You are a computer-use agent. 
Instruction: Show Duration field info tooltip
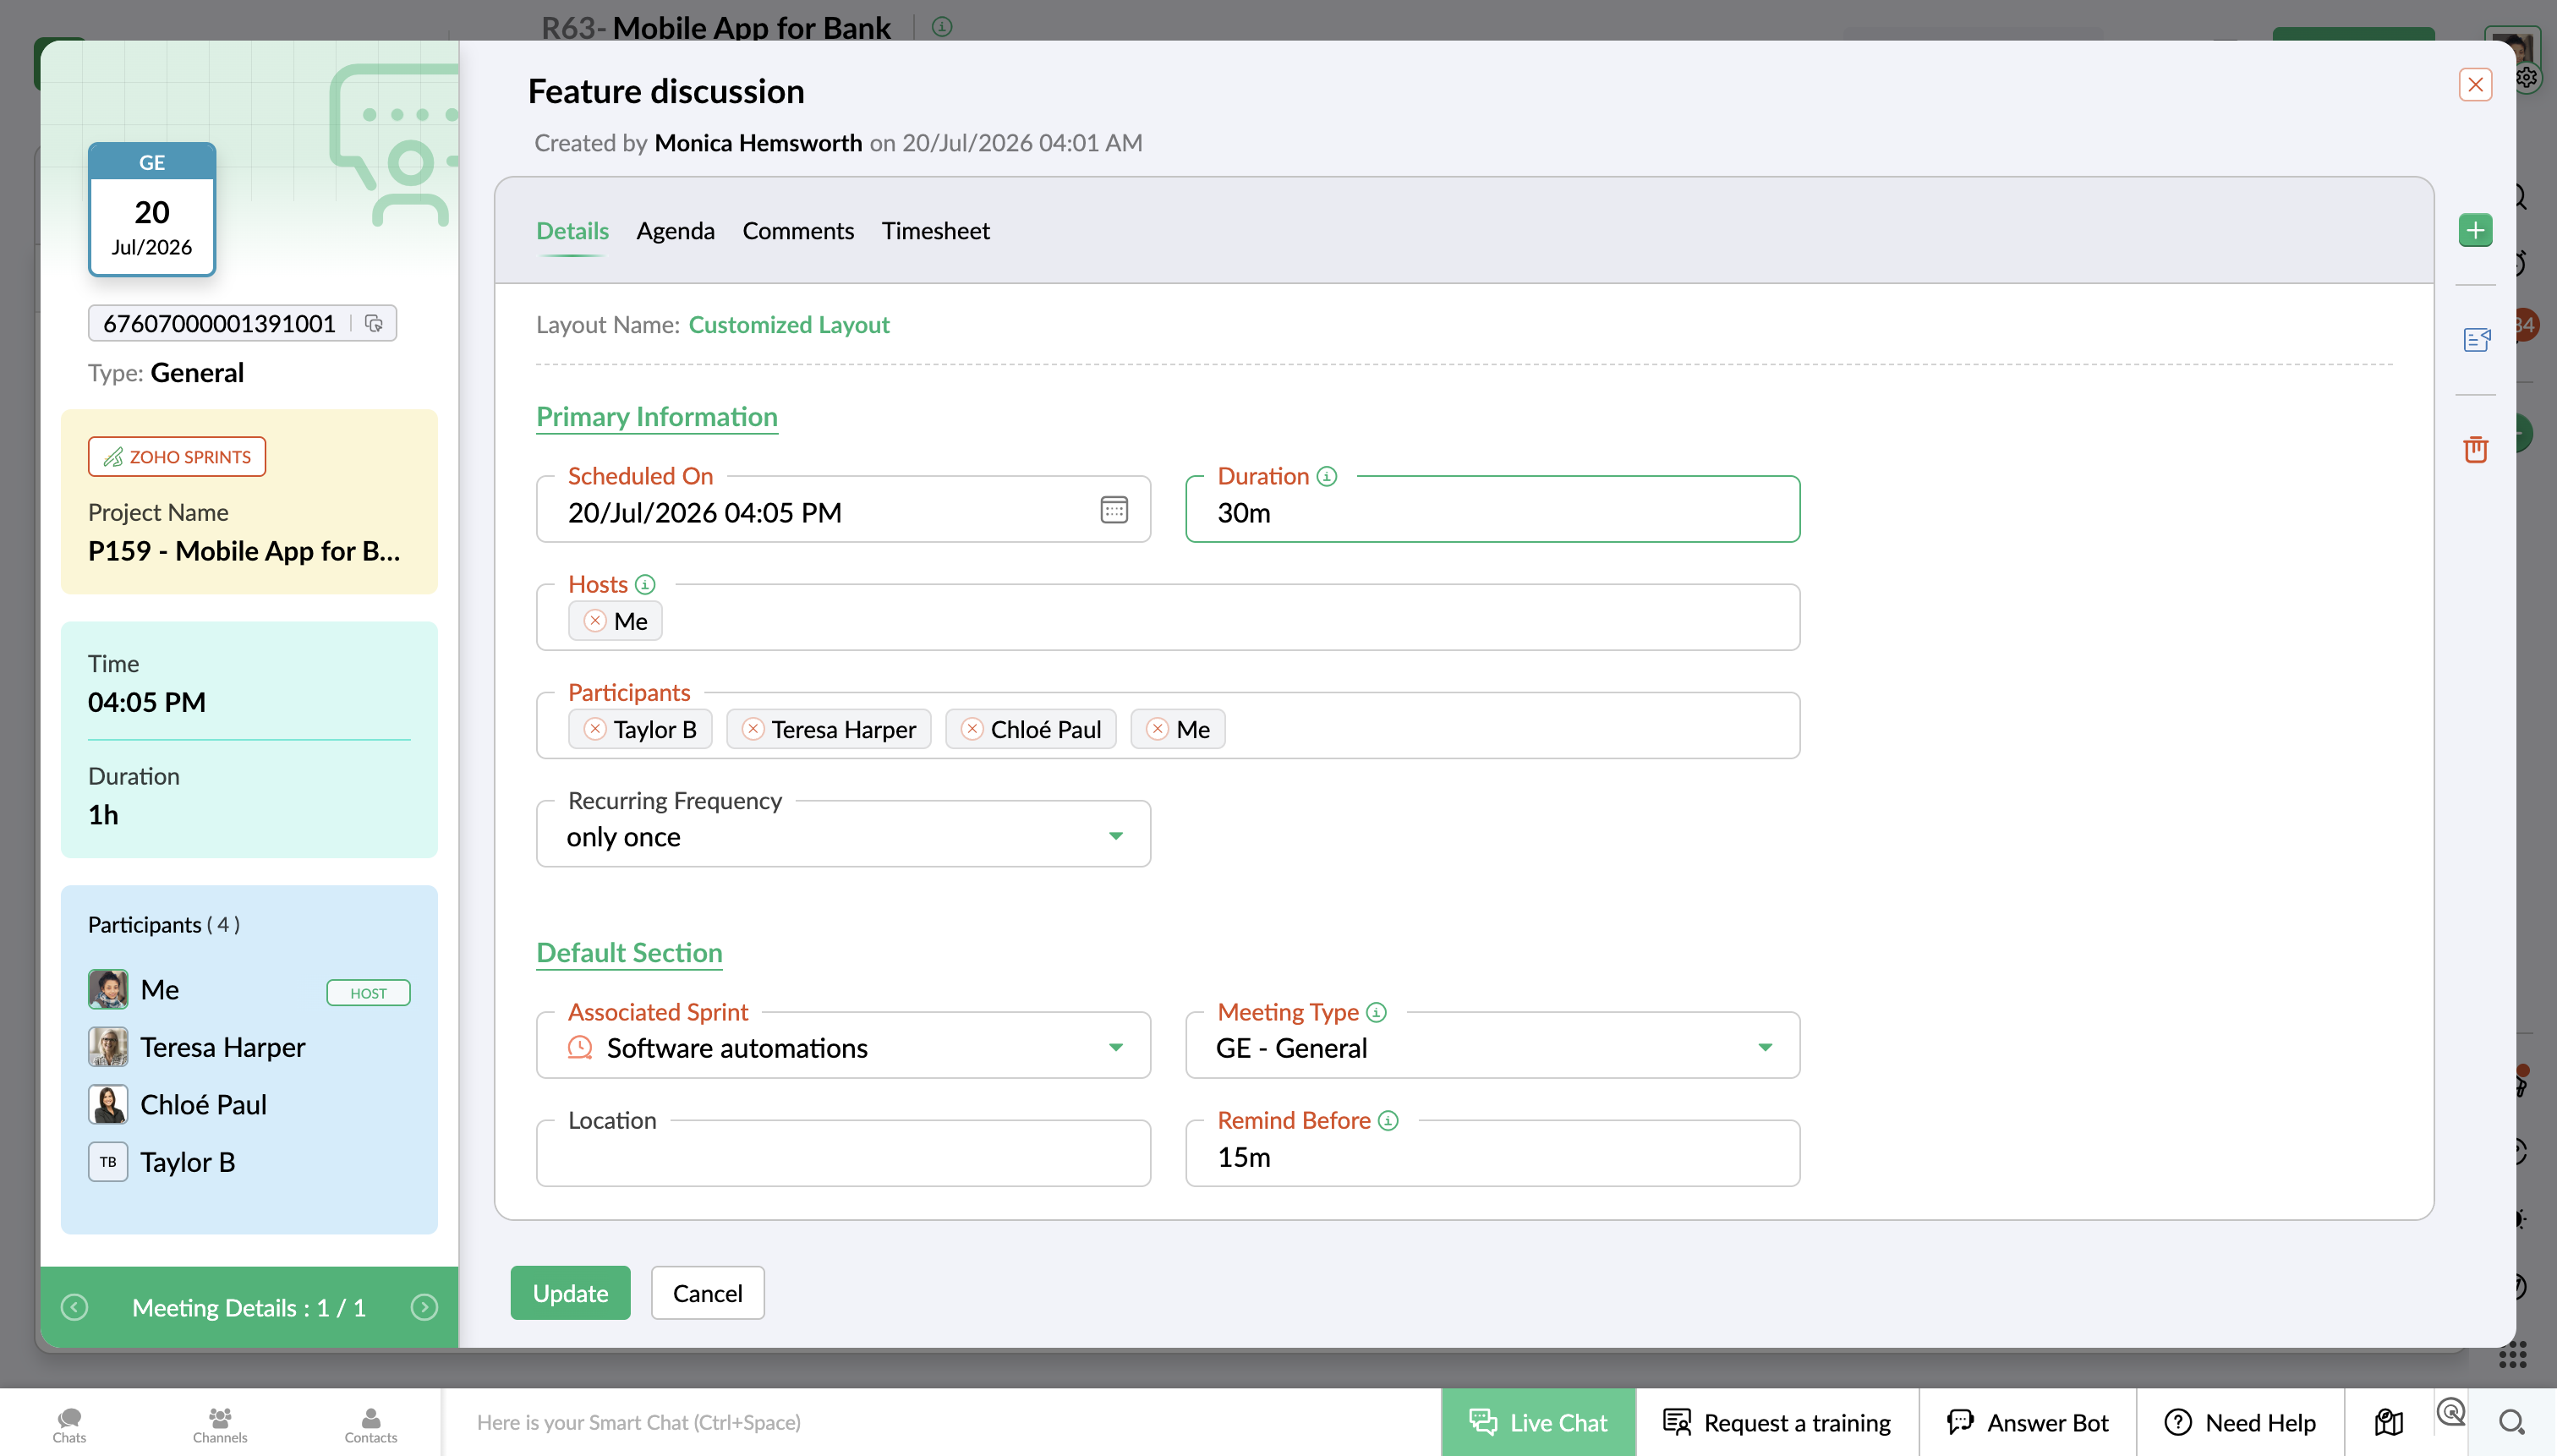tap(1326, 476)
